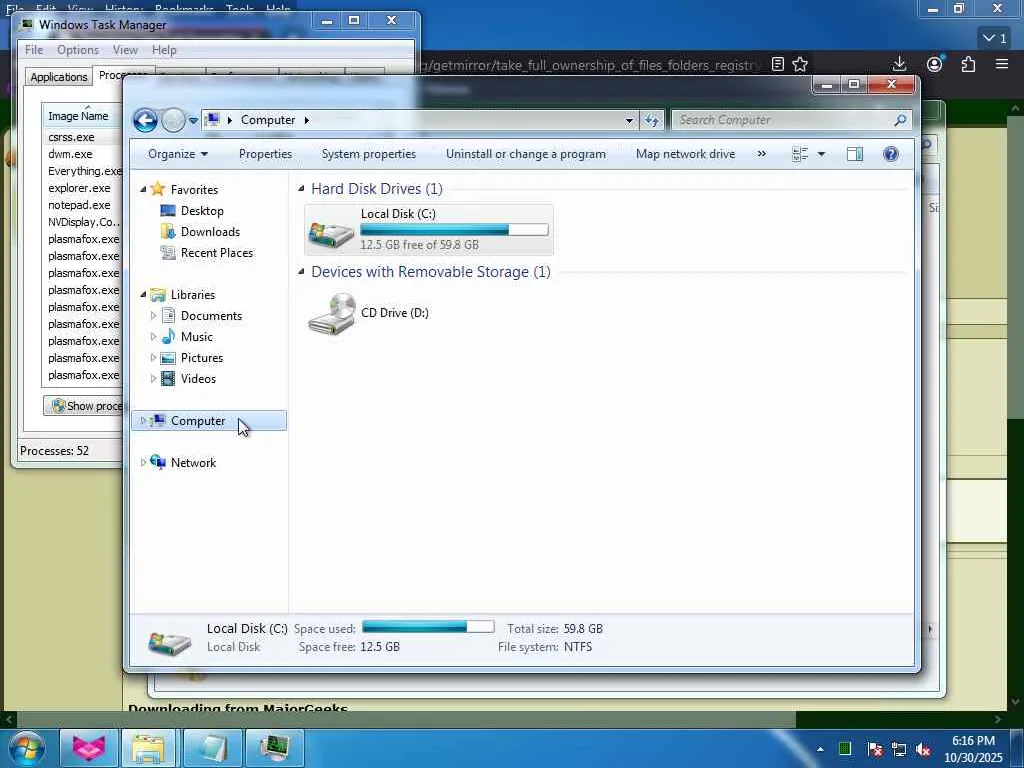Collapse the Hard Disk Drives group
This screenshot has height=768, width=1024.
coord(301,189)
